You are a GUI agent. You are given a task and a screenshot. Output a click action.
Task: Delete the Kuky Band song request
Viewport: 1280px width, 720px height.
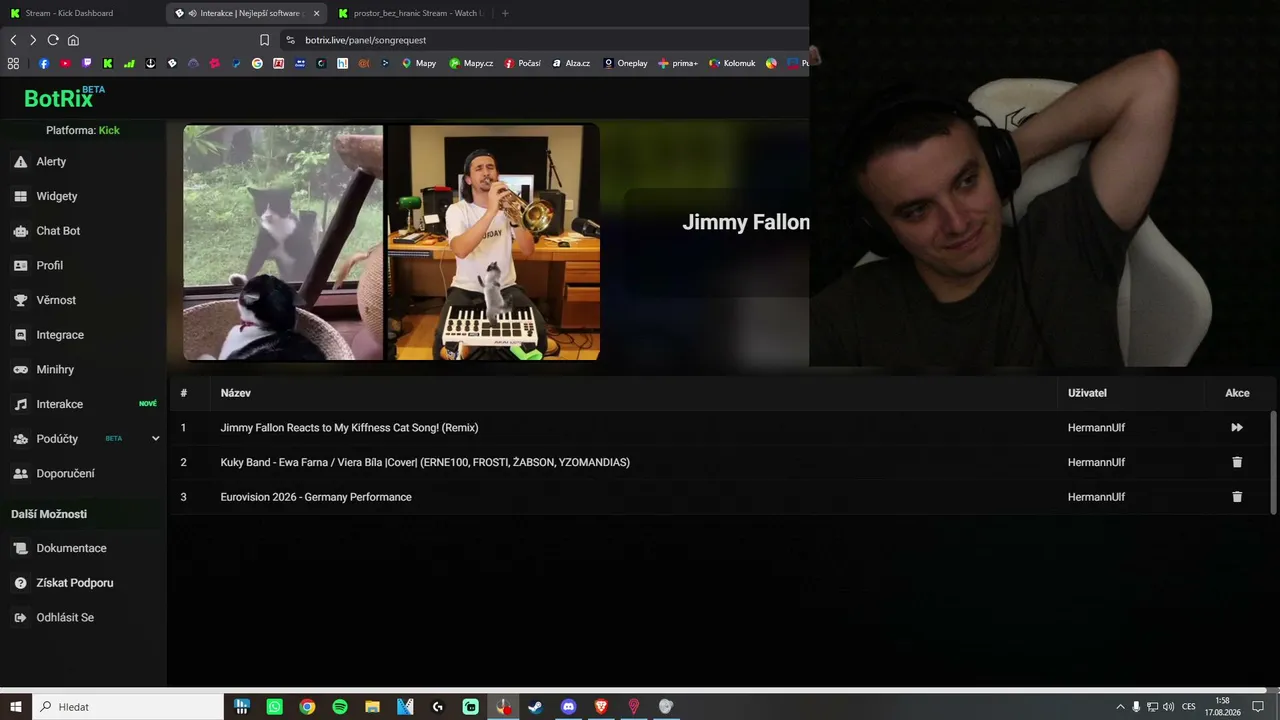(1237, 462)
